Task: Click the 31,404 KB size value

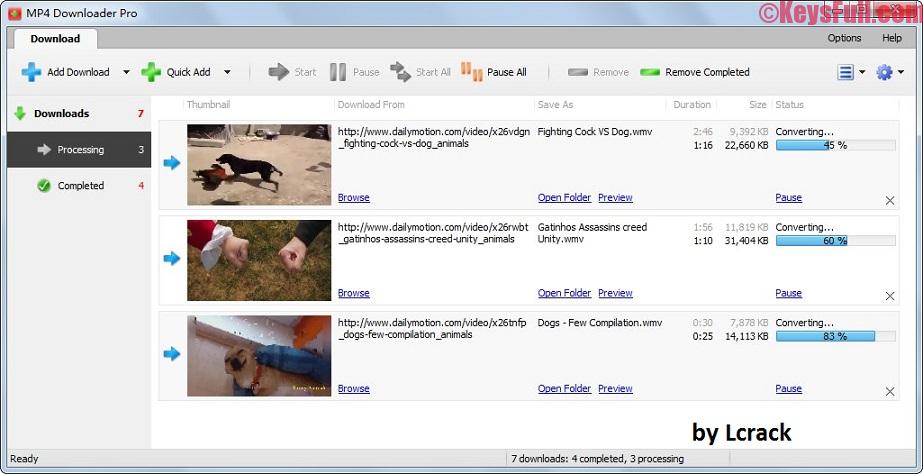Action: 746,241
